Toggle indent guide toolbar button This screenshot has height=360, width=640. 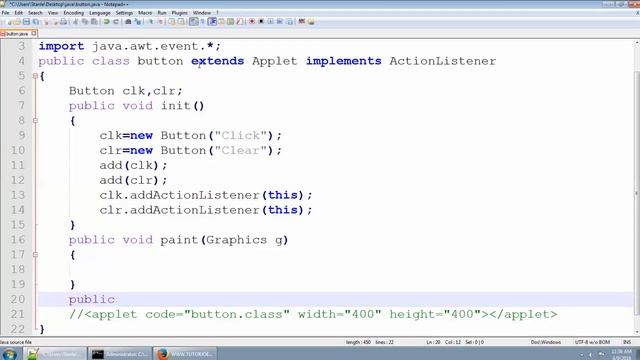[212, 22]
